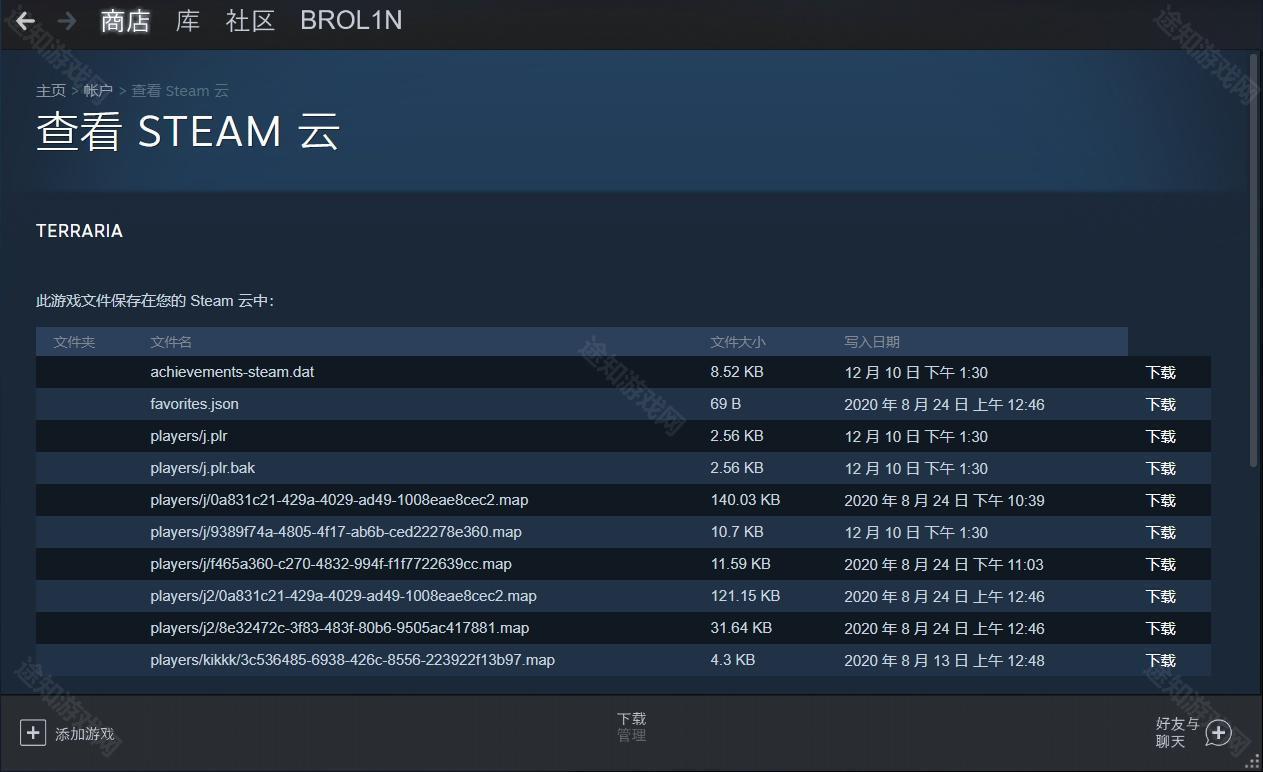Download the 9389f74a map file

coord(1161,532)
